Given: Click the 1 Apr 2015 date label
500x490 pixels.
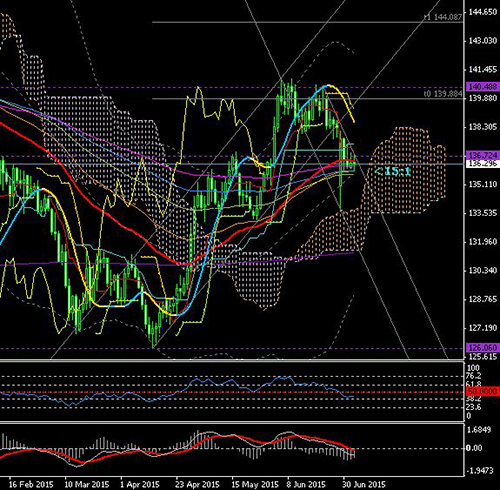Looking at the screenshot, I should [x=140, y=484].
